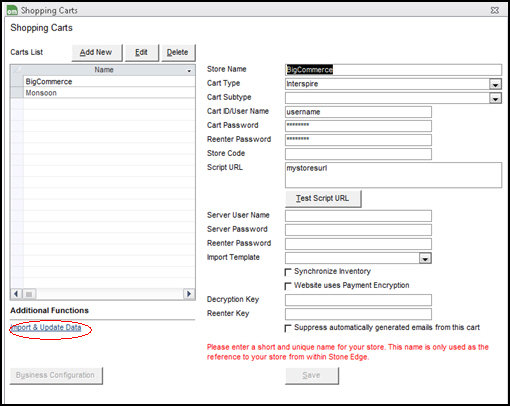Select Monsoon in the carts list
The height and width of the screenshot is (406, 510).
109,93
